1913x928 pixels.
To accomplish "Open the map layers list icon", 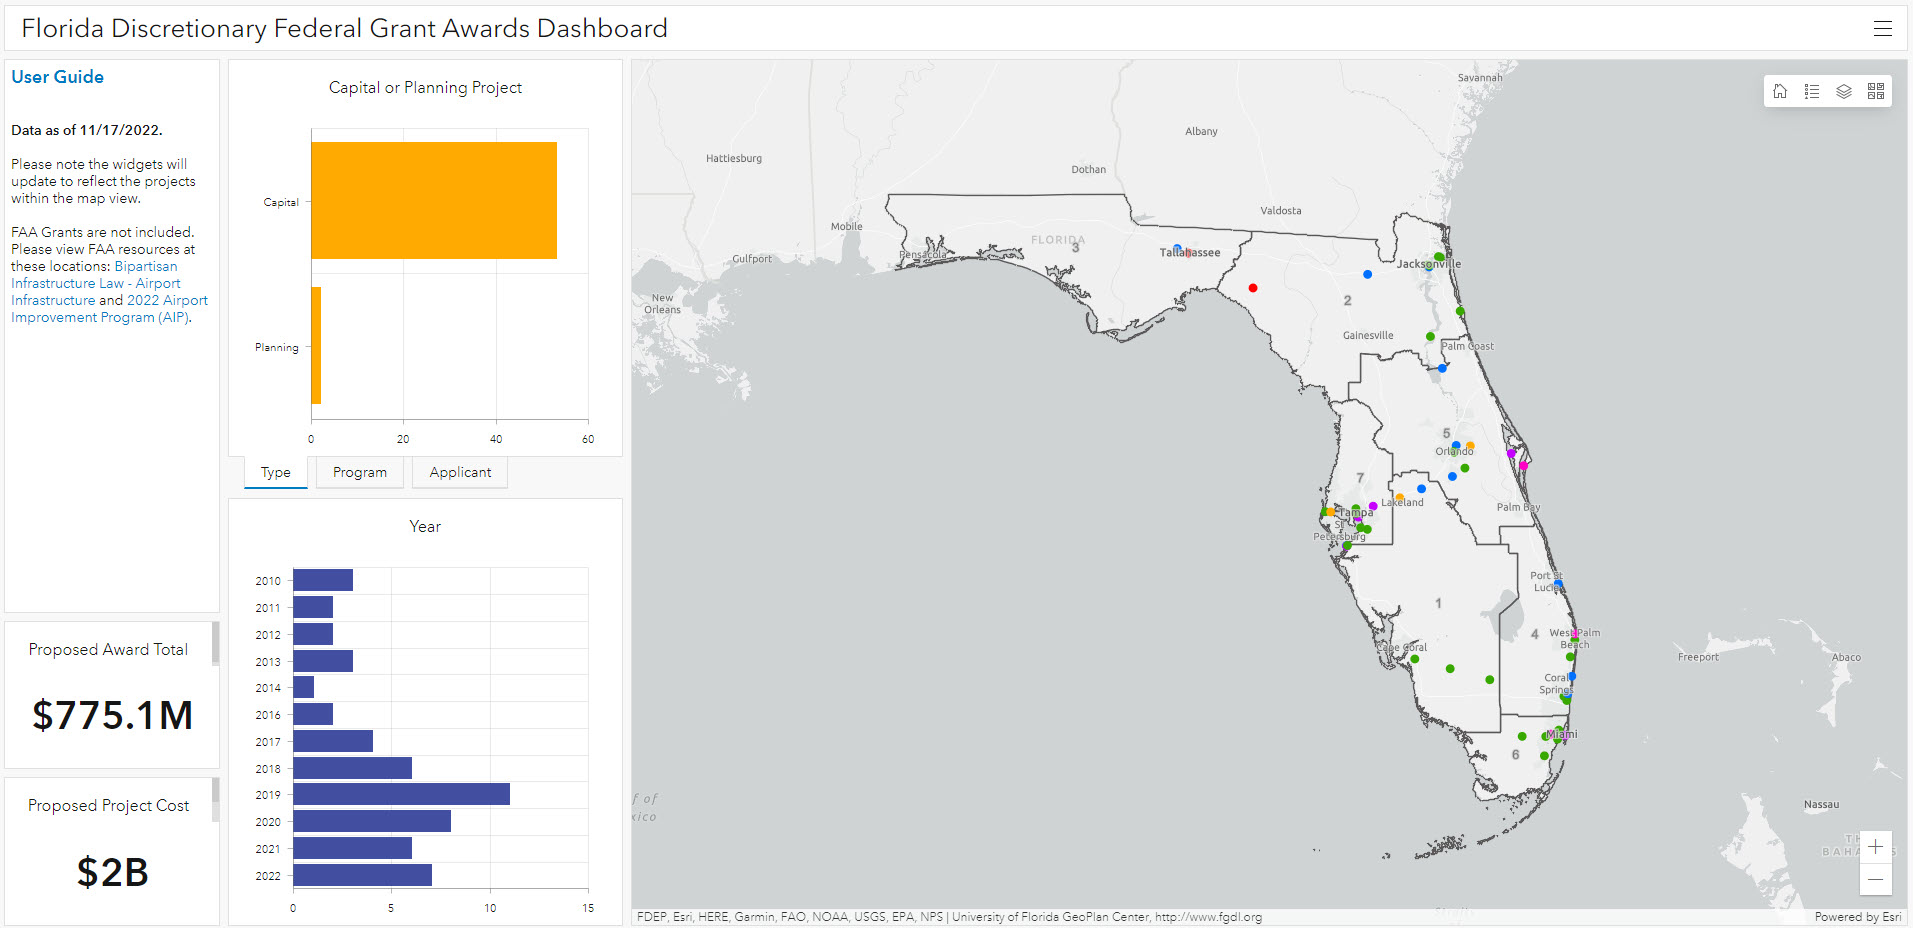I will point(1844,91).
